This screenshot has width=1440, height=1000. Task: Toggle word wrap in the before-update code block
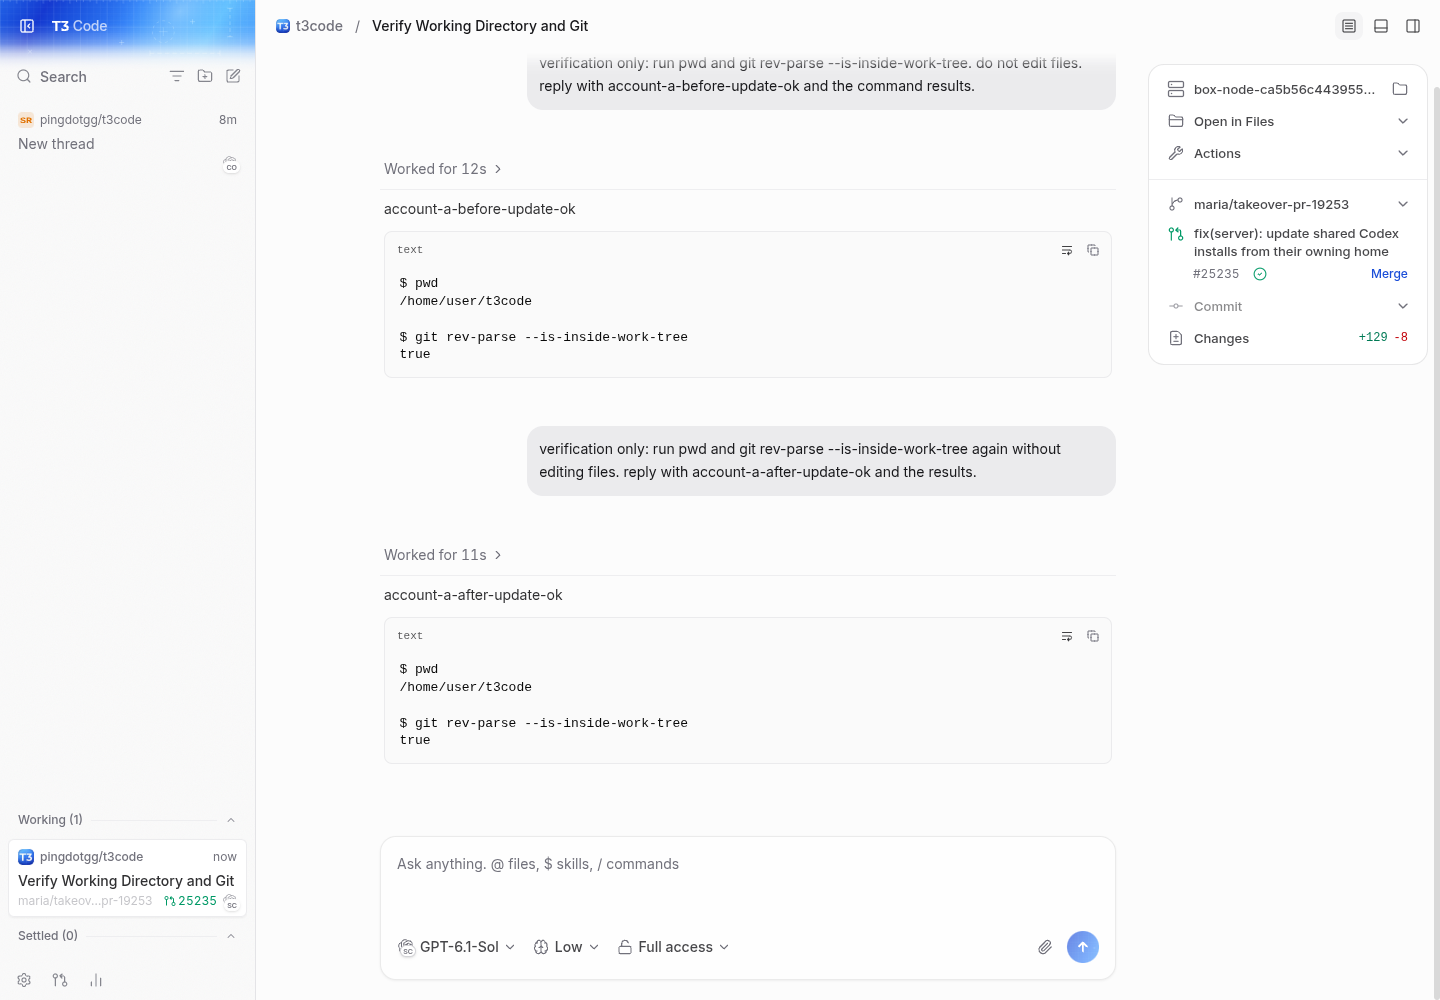1067,250
